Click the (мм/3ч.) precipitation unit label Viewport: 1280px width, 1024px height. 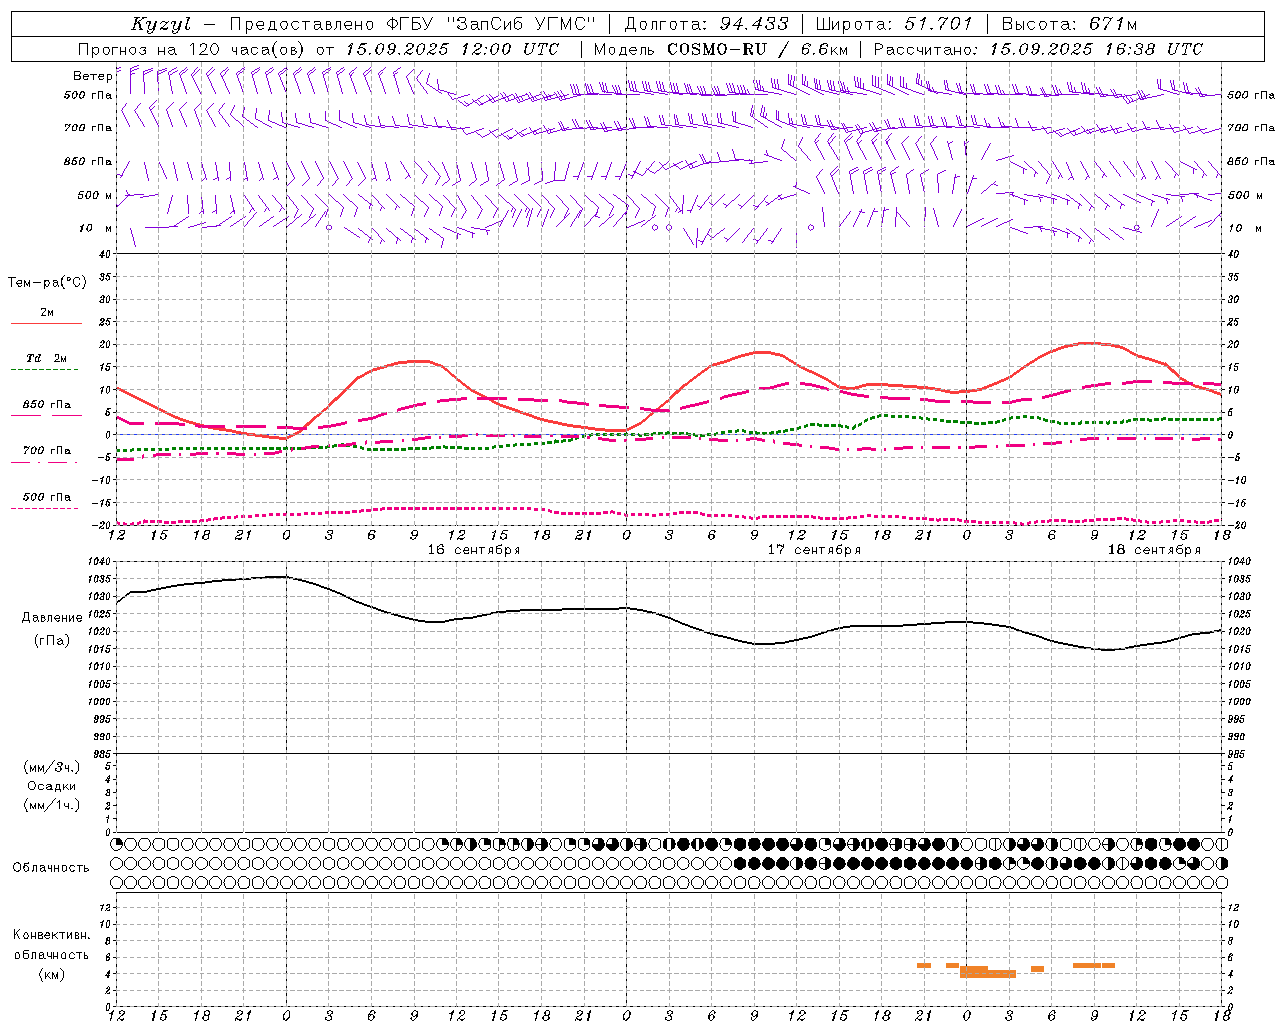pos(52,767)
